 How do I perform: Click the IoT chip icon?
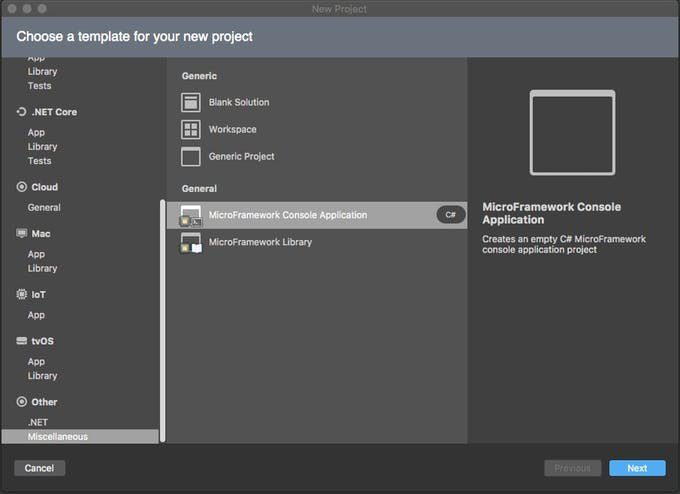point(21,294)
